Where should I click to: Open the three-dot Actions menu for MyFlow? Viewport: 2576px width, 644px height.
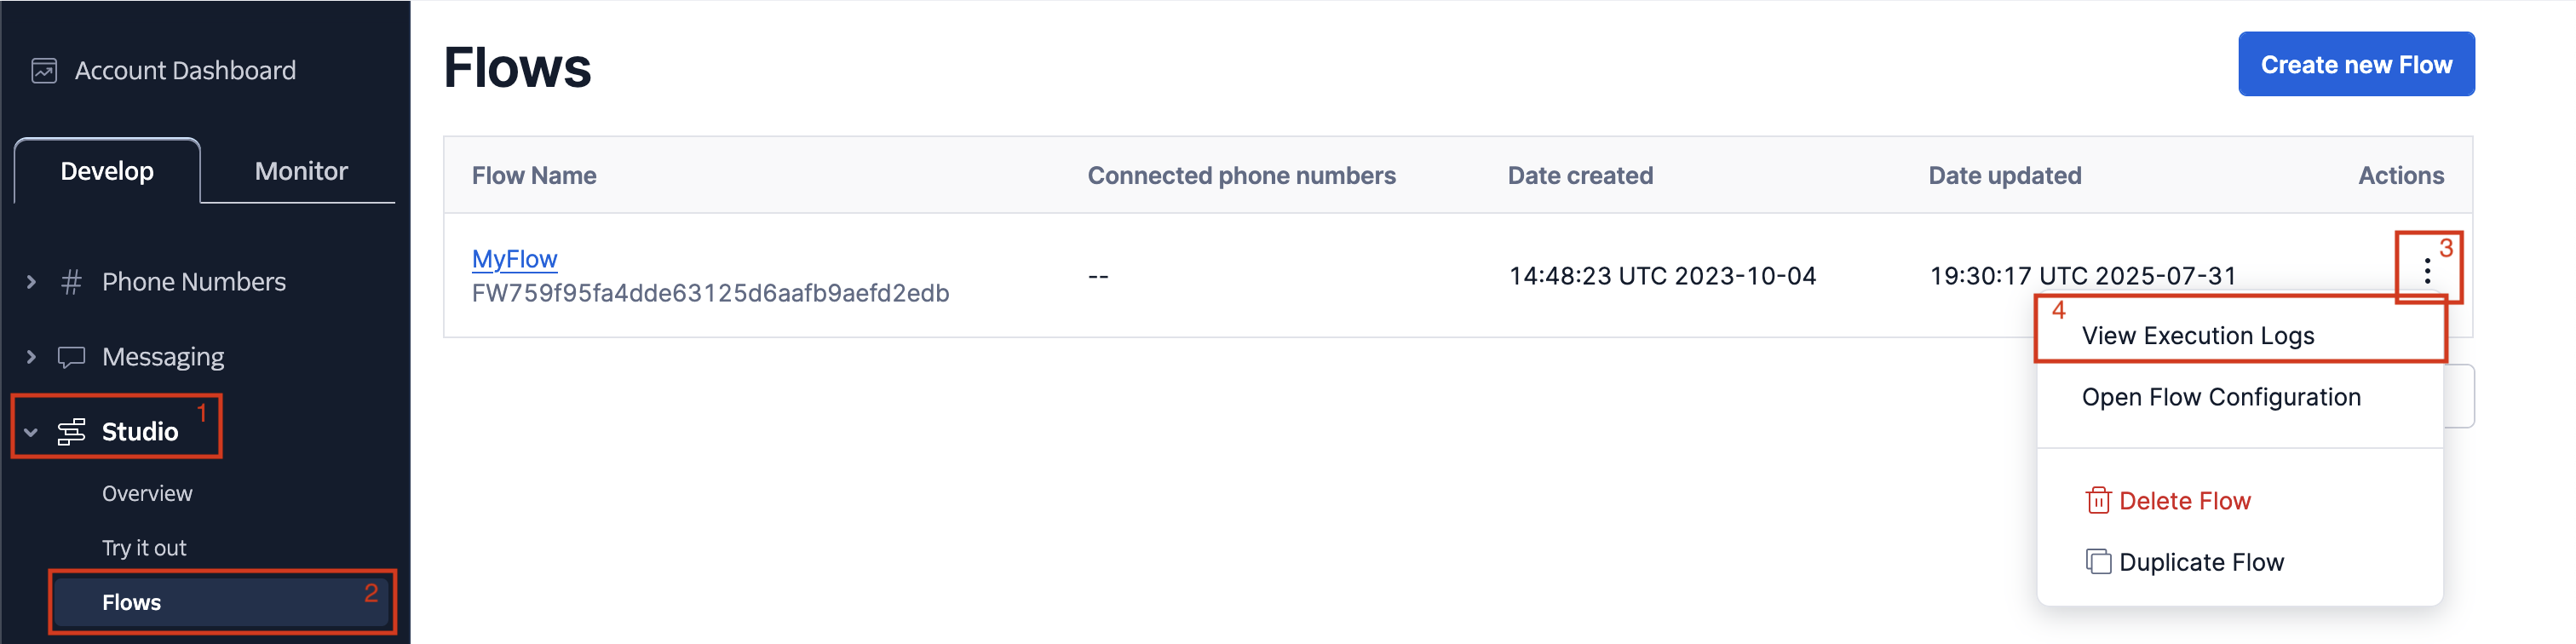[2427, 271]
